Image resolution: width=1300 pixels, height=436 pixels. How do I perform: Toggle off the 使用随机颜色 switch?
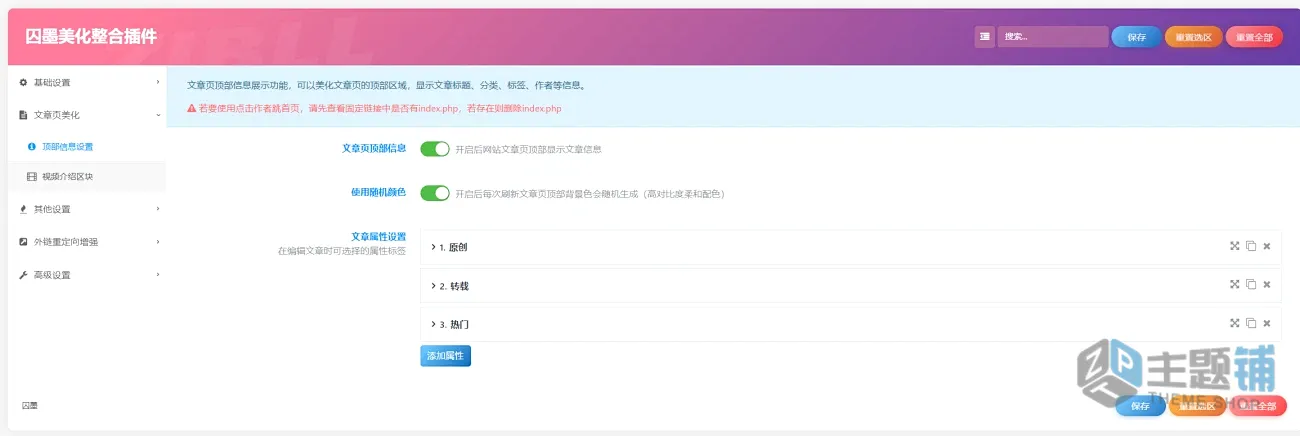point(435,193)
